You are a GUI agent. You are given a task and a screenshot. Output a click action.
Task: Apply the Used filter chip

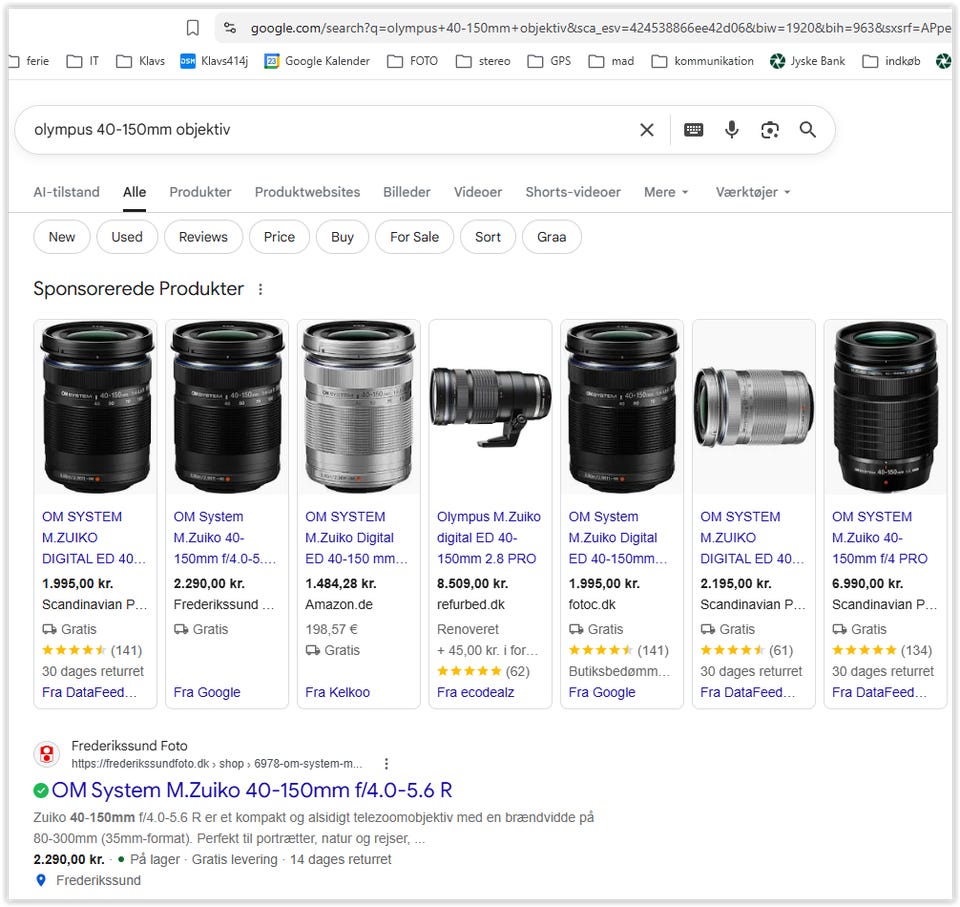[x=127, y=237]
